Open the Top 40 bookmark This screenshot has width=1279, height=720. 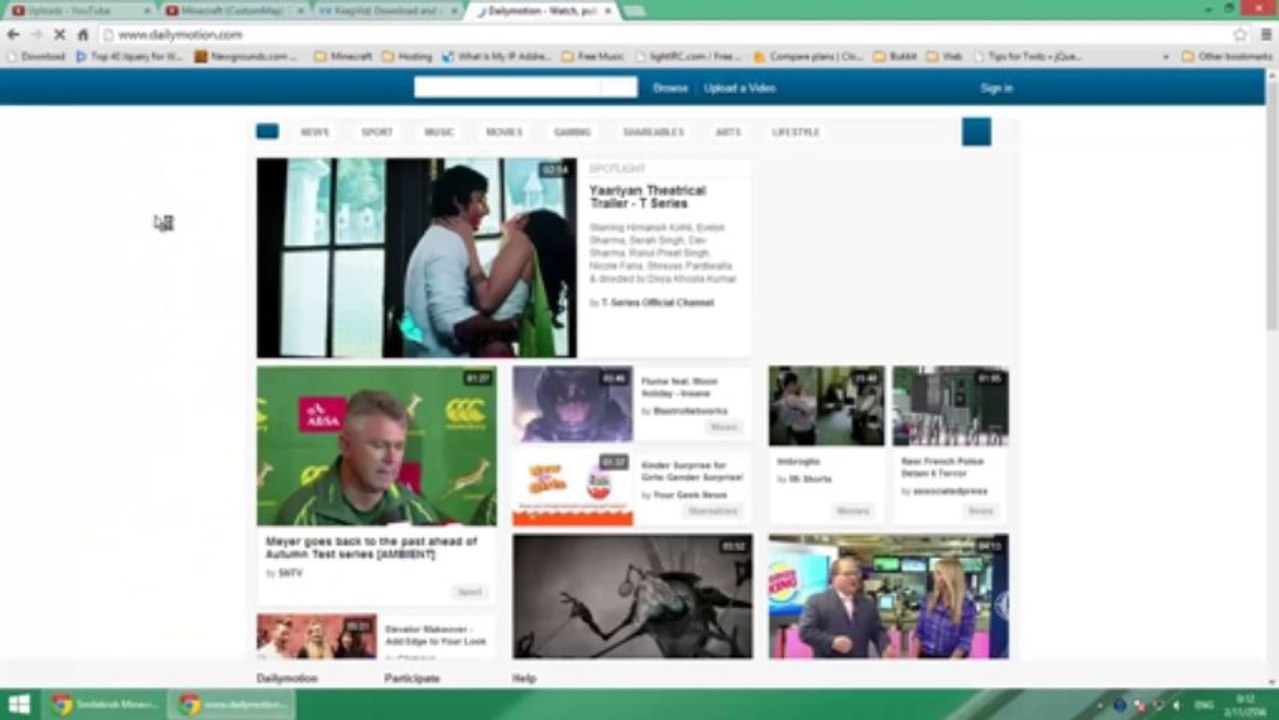tap(130, 57)
